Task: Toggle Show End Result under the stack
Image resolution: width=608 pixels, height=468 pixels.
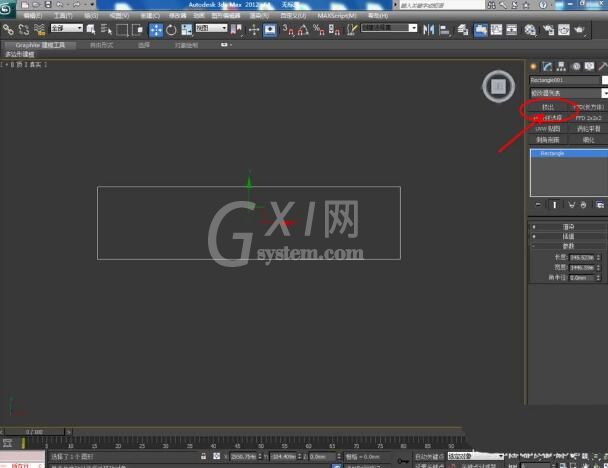Action: 554,205
